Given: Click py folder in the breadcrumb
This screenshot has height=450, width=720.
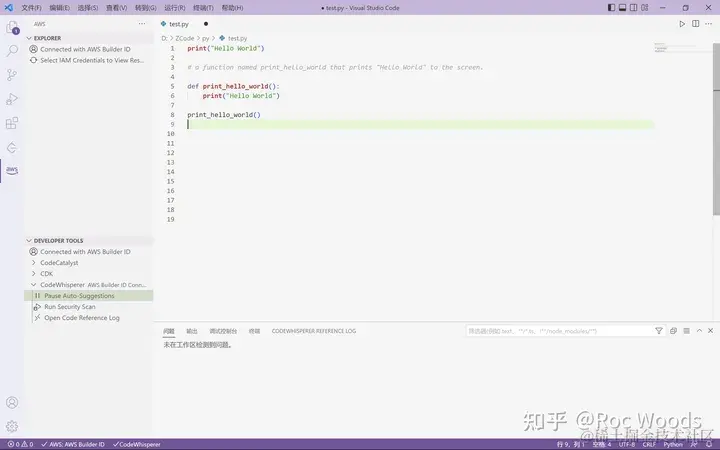Looking at the screenshot, I should pos(206,38).
